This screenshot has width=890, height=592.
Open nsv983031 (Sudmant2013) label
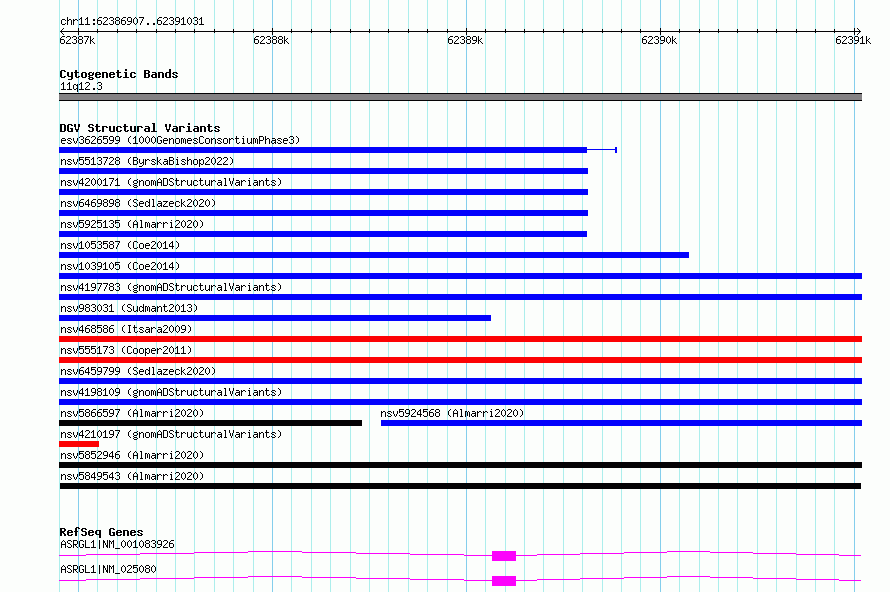pos(129,308)
